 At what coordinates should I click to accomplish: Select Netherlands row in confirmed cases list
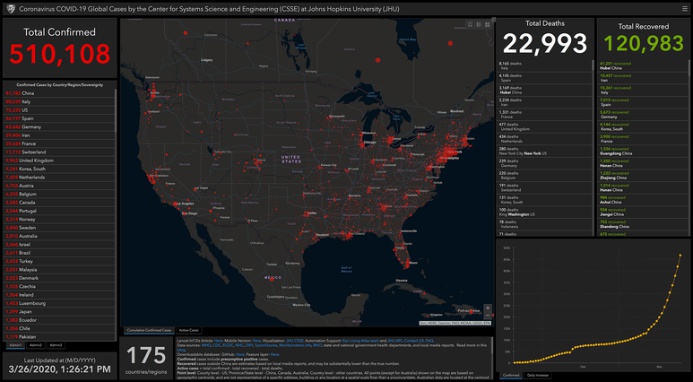(59, 177)
